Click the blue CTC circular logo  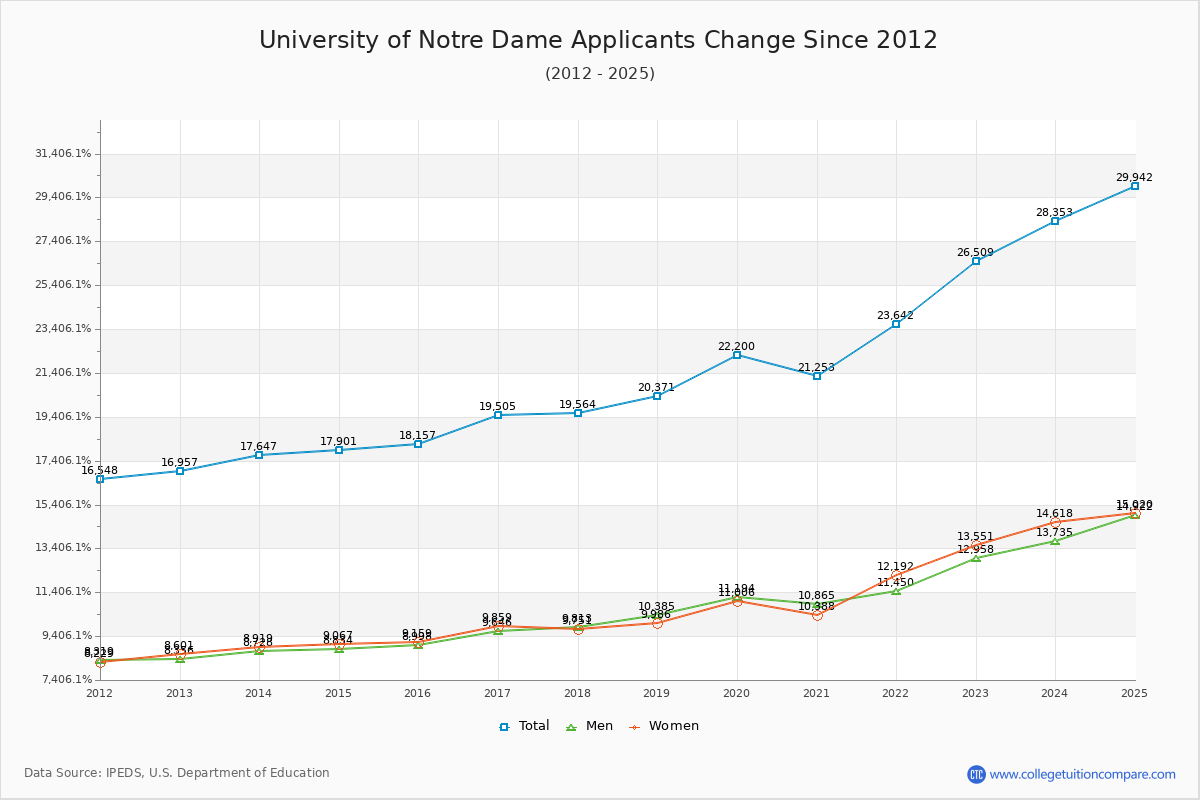click(x=979, y=772)
